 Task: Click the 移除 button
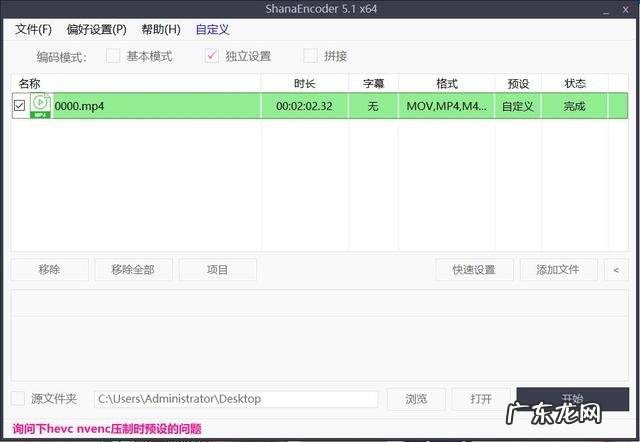click(49, 270)
